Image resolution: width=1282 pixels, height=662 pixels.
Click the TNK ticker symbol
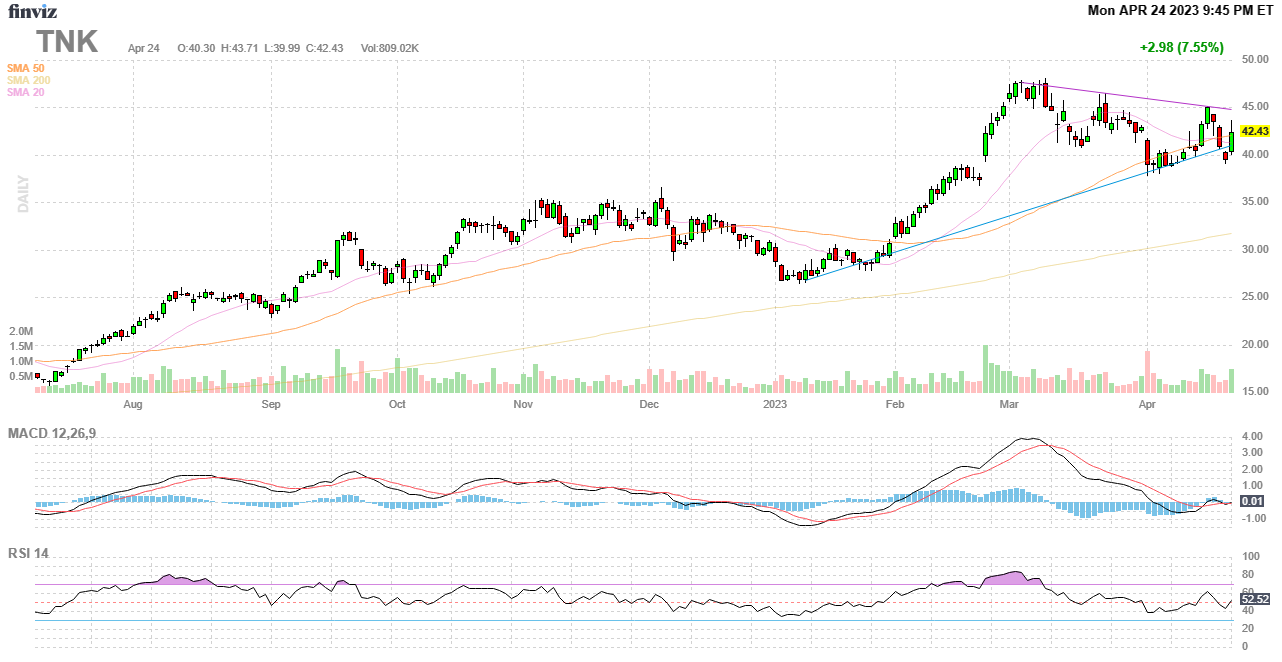point(67,42)
